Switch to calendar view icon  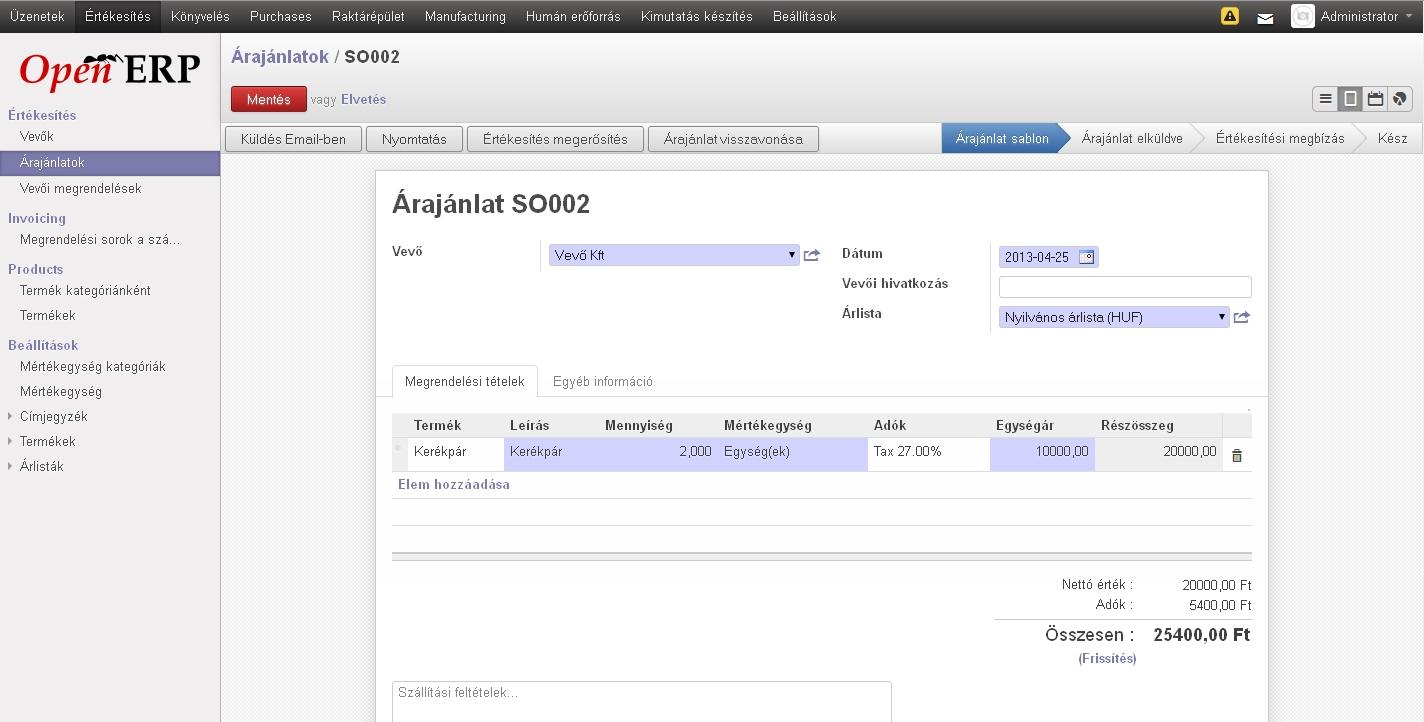(1375, 99)
